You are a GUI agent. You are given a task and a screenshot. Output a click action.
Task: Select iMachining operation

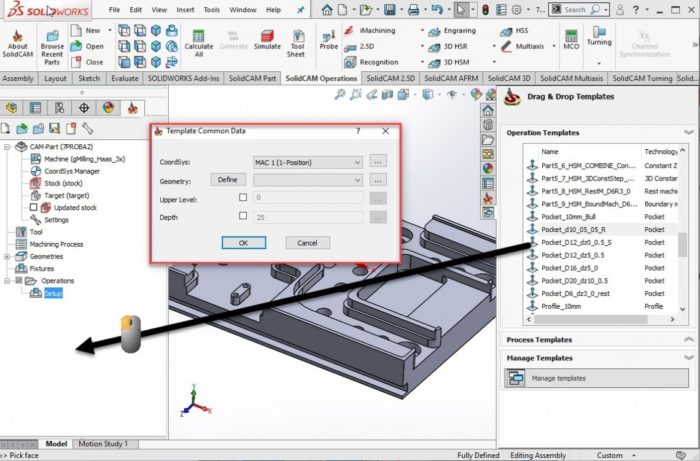[371, 30]
